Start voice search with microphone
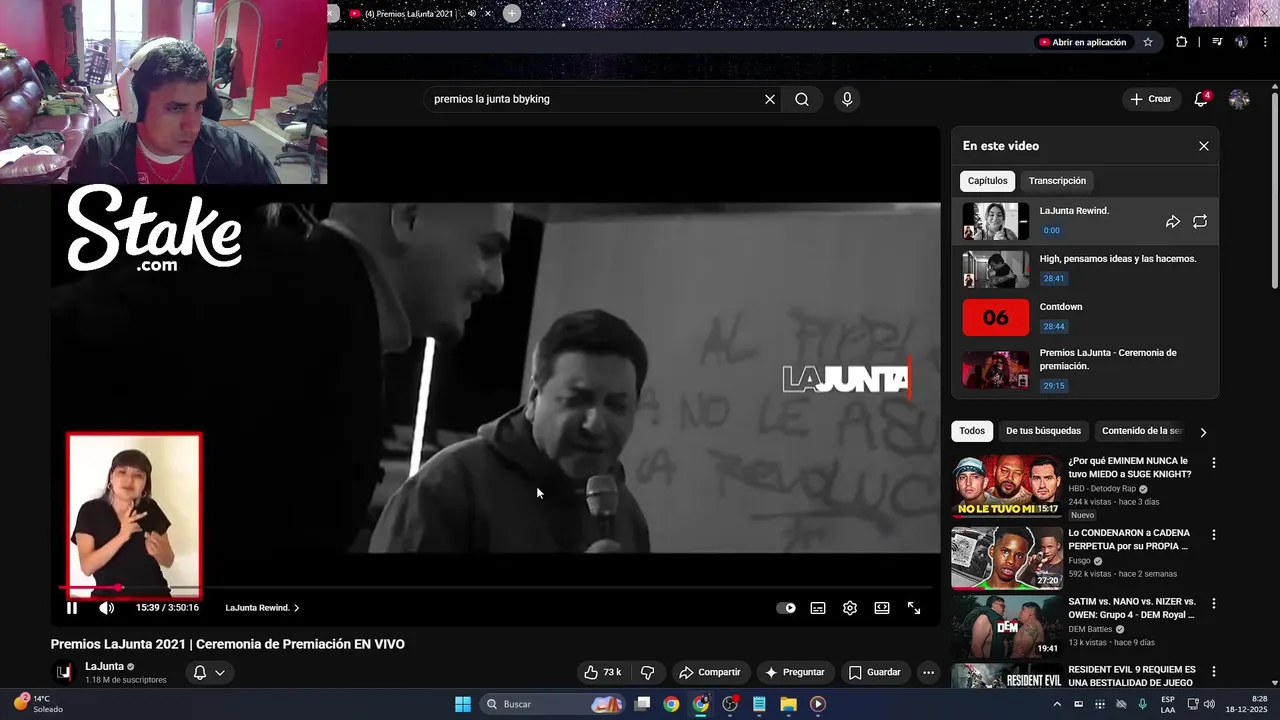The image size is (1280, 720). pos(847,99)
